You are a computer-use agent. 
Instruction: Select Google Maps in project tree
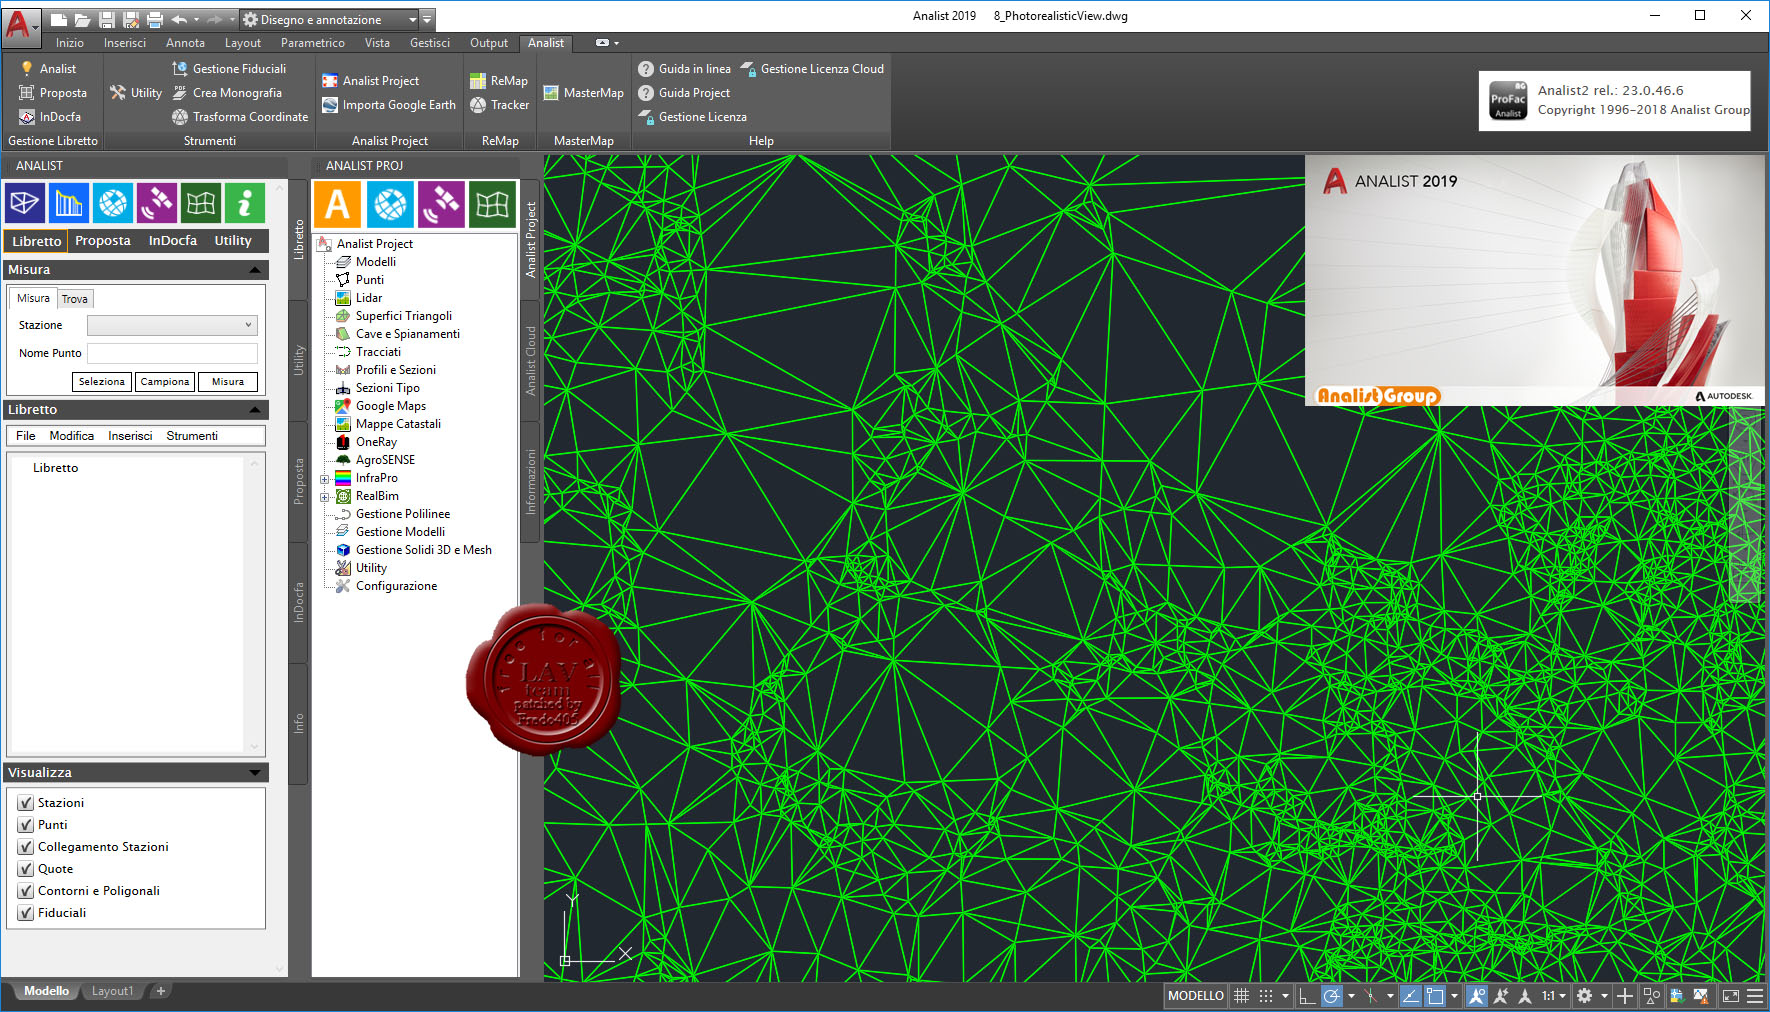(x=391, y=406)
